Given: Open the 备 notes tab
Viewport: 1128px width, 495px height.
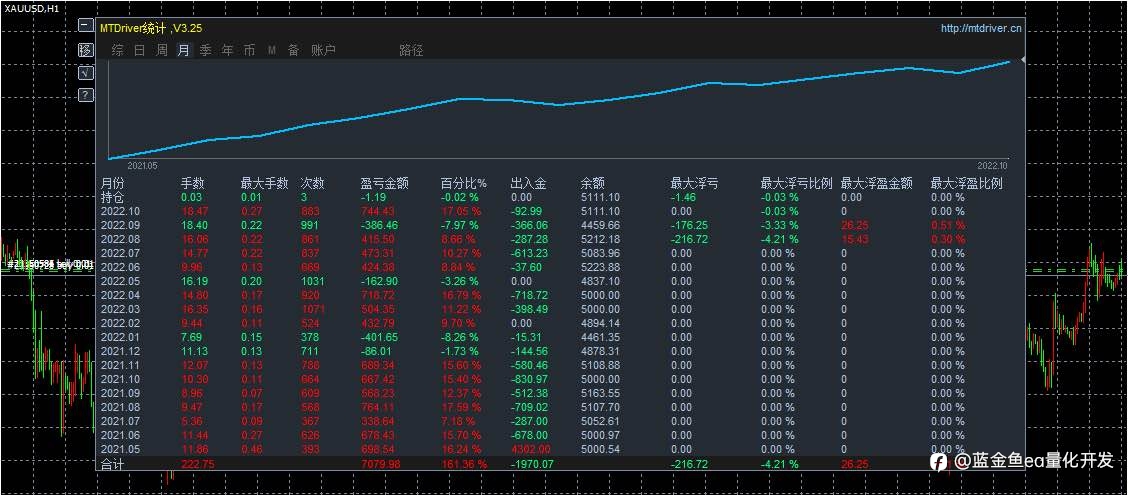Looking at the screenshot, I should tap(294, 50).
